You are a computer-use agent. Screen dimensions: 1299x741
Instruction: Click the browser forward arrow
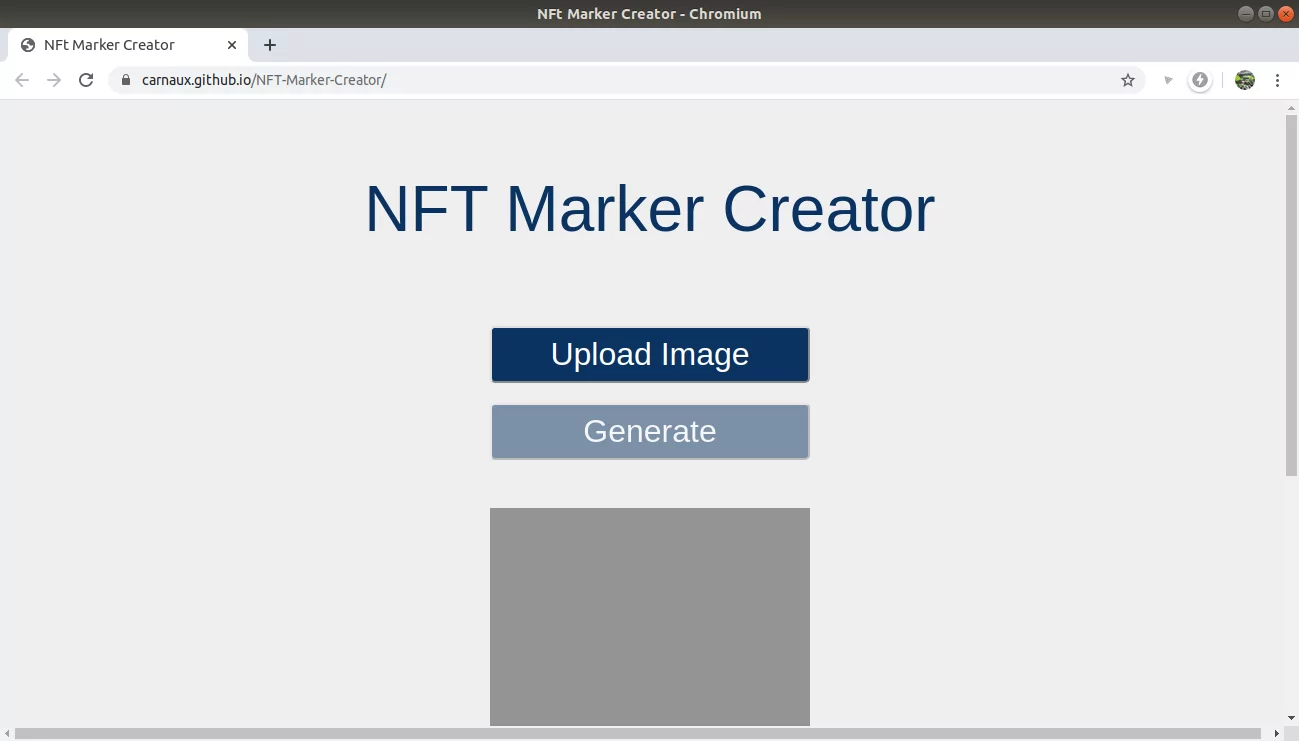pos(54,80)
